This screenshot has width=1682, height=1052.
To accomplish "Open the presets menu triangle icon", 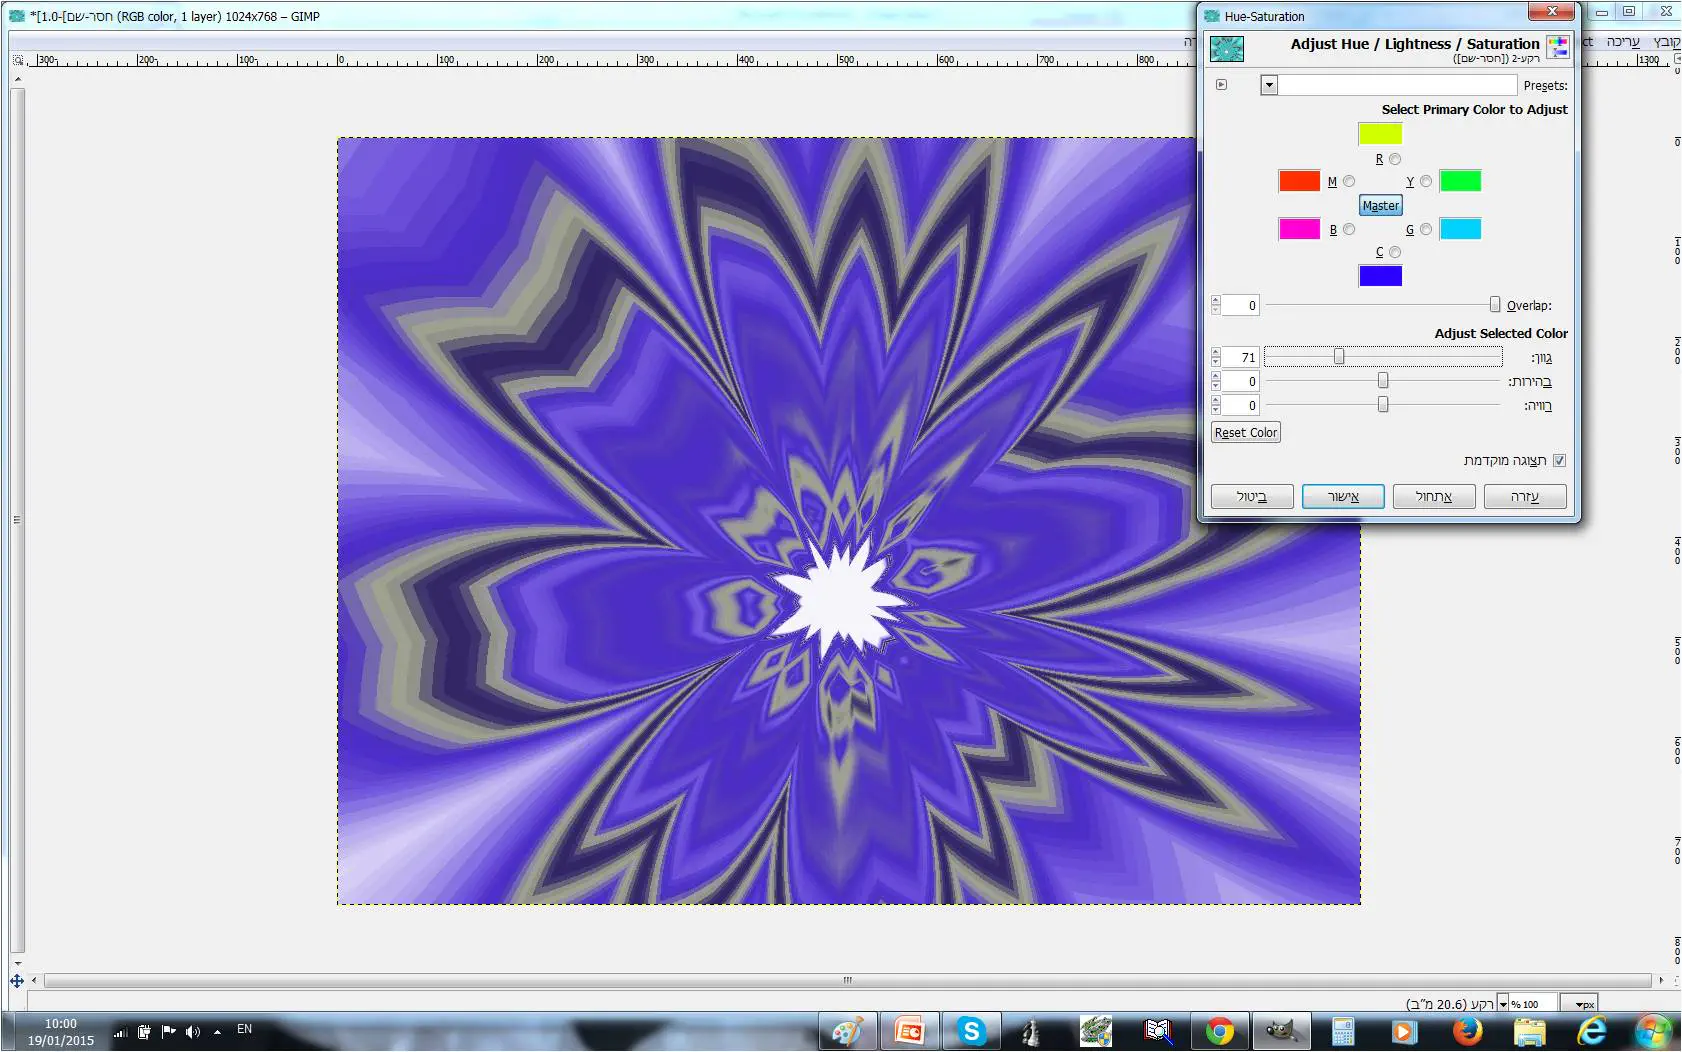I will point(1221,85).
